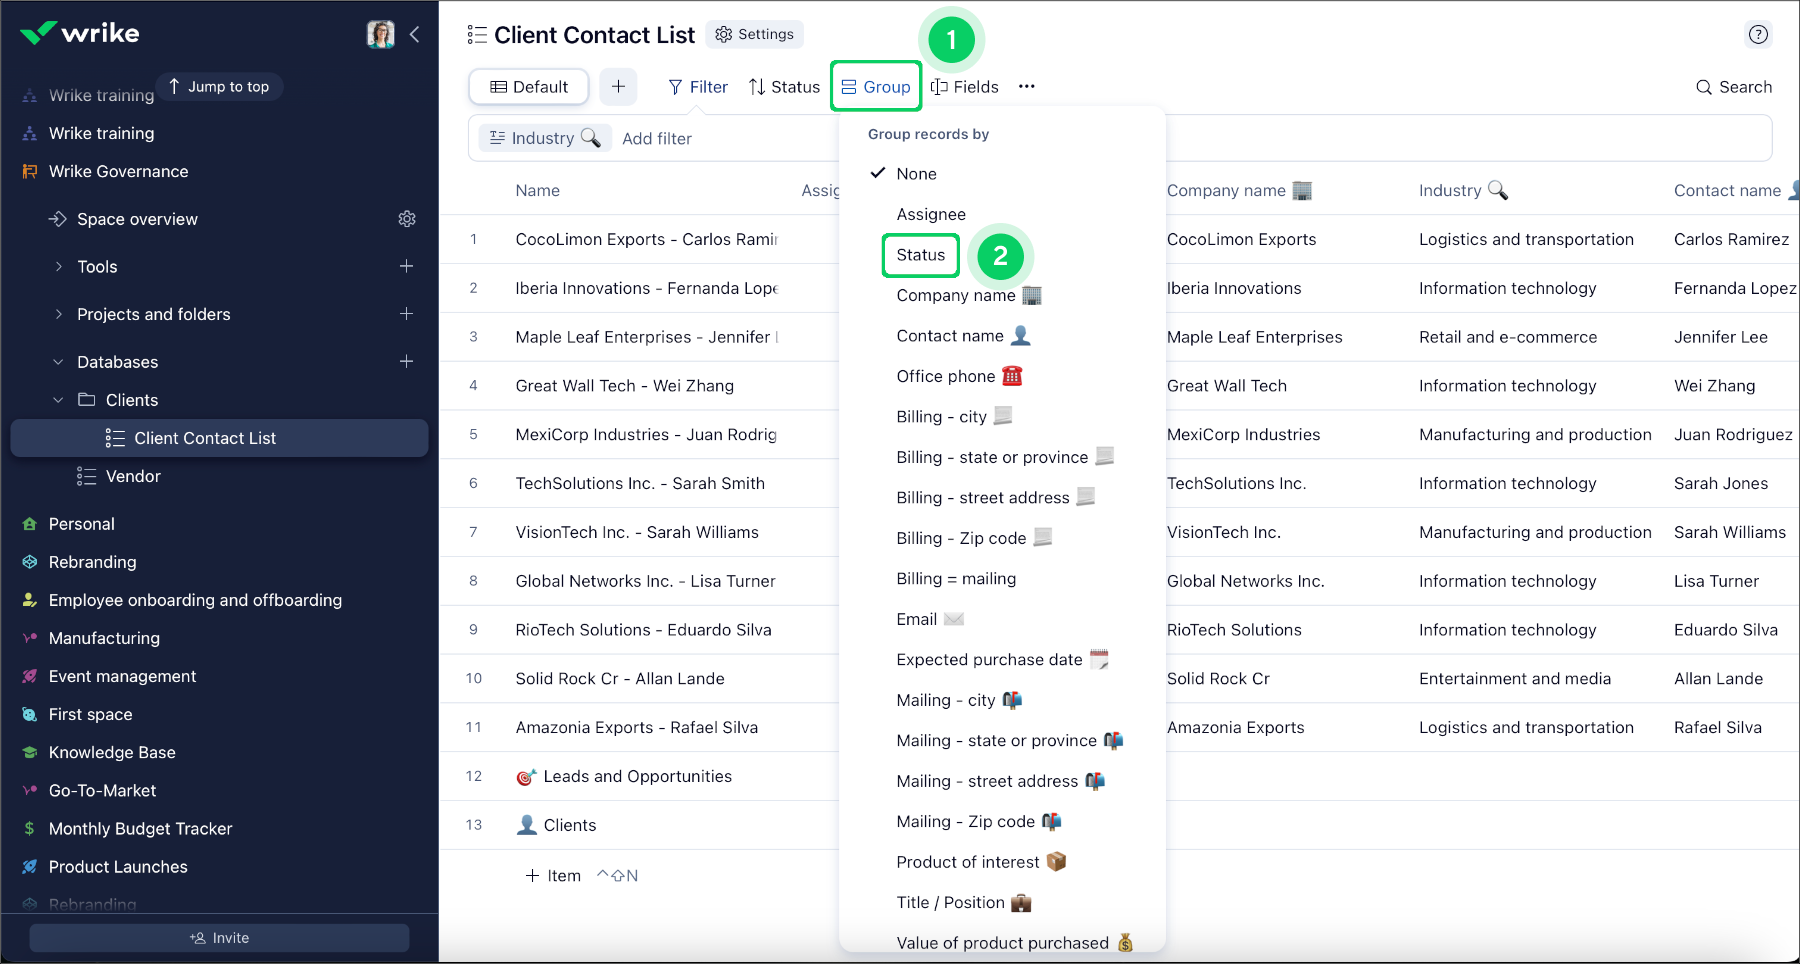Click Jump to top button

(x=219, y=87)
